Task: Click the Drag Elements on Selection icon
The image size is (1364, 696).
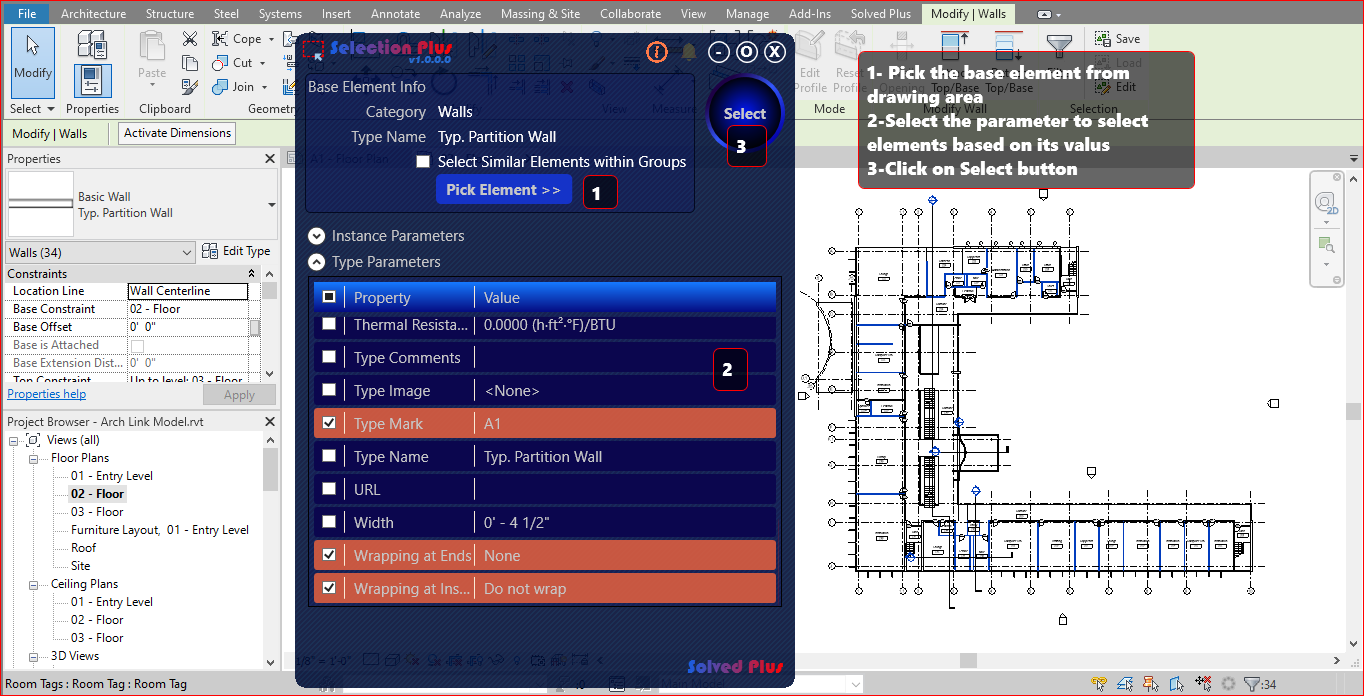Action: 1203,684
